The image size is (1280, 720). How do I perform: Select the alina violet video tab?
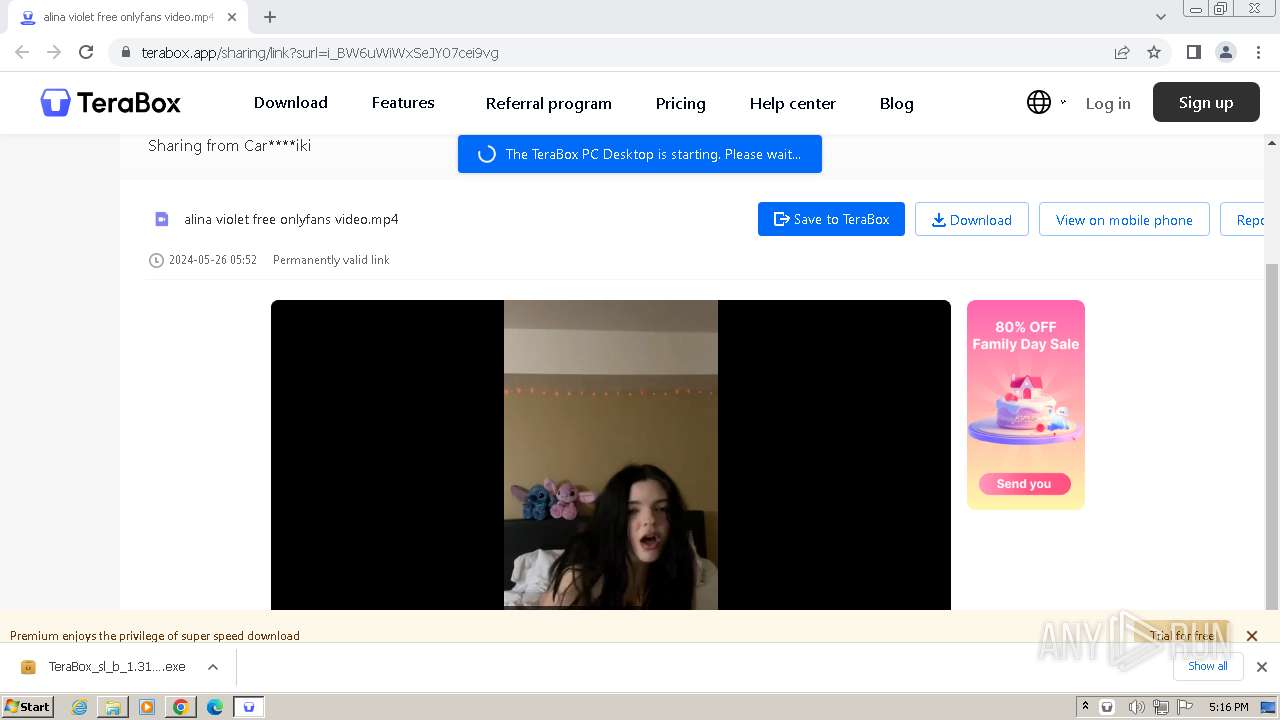click(x=128, y=17)
